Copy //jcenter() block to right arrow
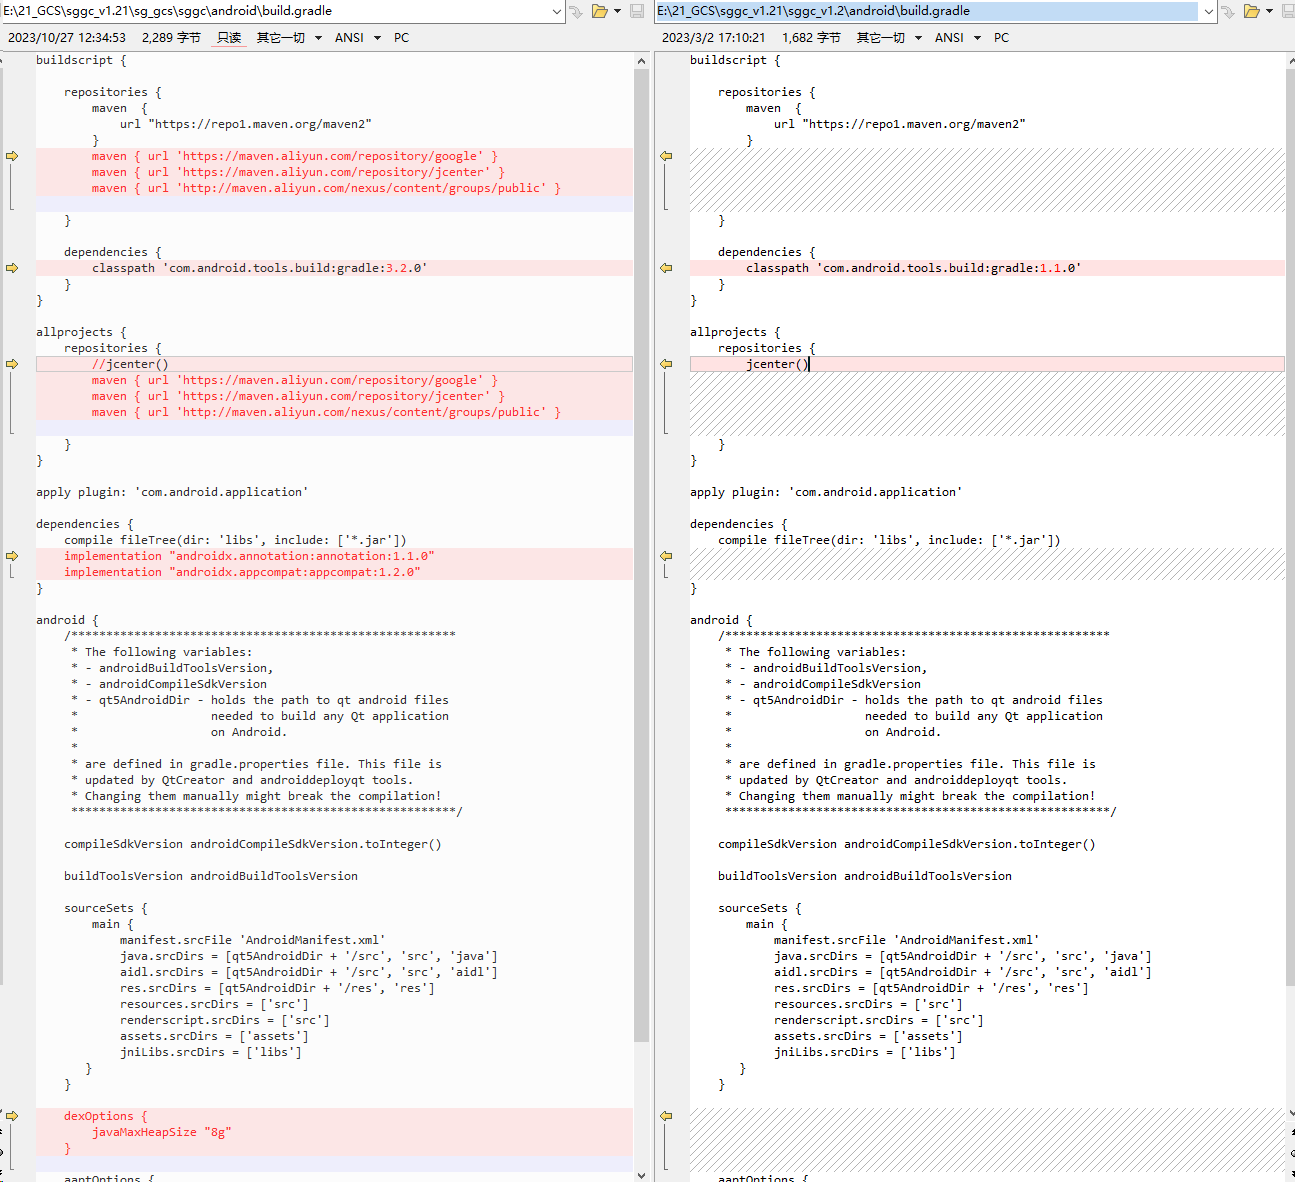The image size is (1295, 1182). [12, 364]
